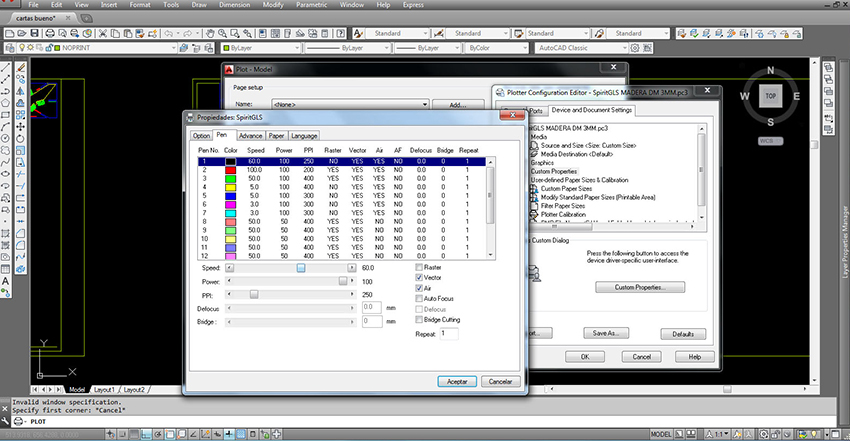Viewport: 850px width, 441px height.
Task: Enable the Raster checkbox
Action: coord(419,267)
